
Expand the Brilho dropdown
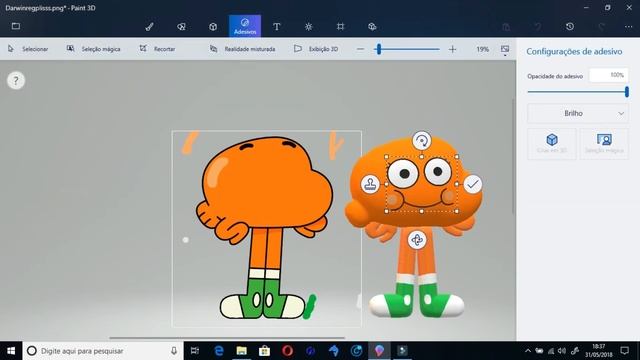click(578, 113)
